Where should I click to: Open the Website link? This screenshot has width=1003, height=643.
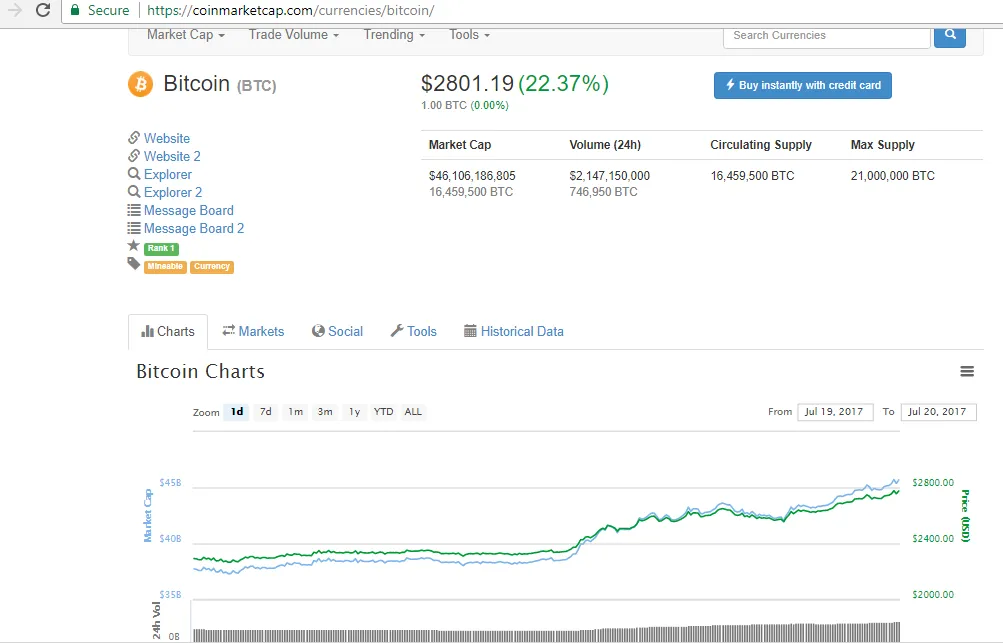point(167,138)
